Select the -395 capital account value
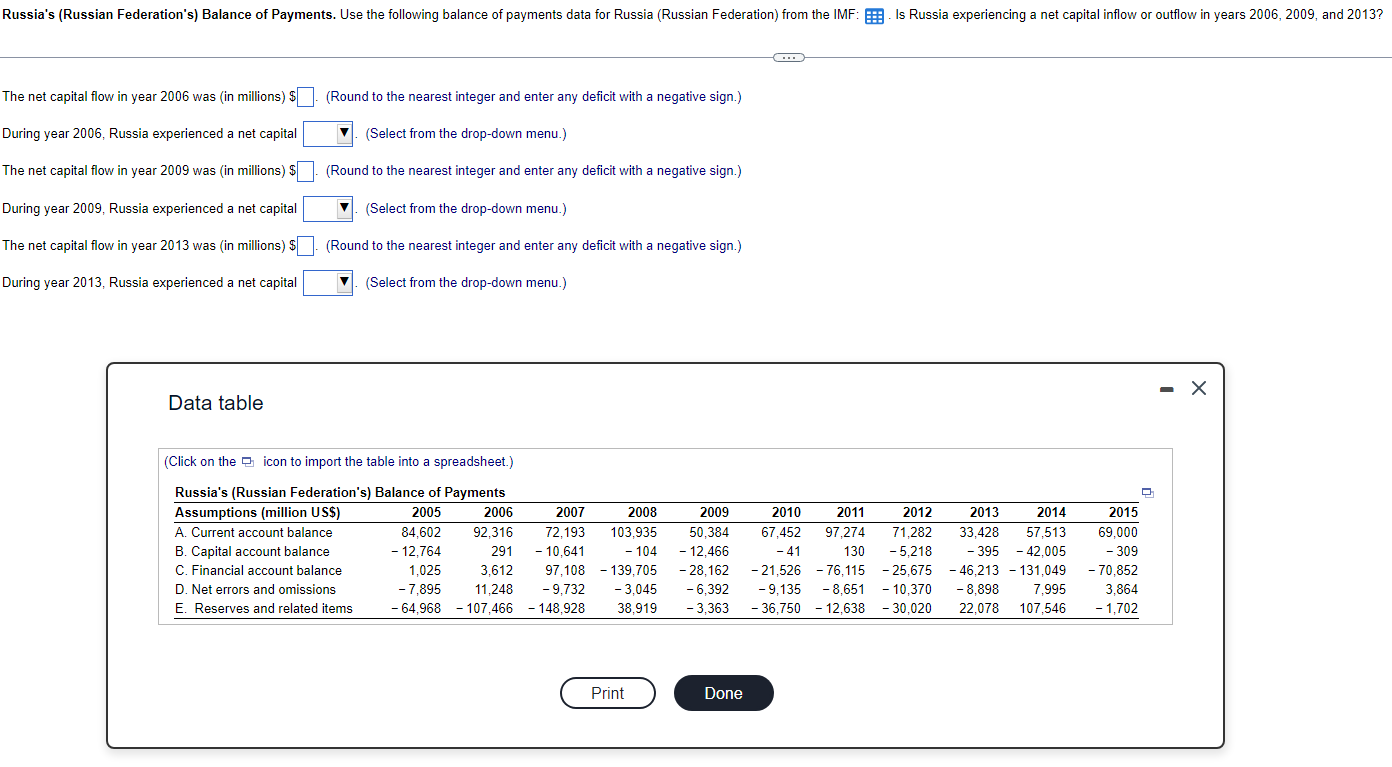 tap(981, 551)
